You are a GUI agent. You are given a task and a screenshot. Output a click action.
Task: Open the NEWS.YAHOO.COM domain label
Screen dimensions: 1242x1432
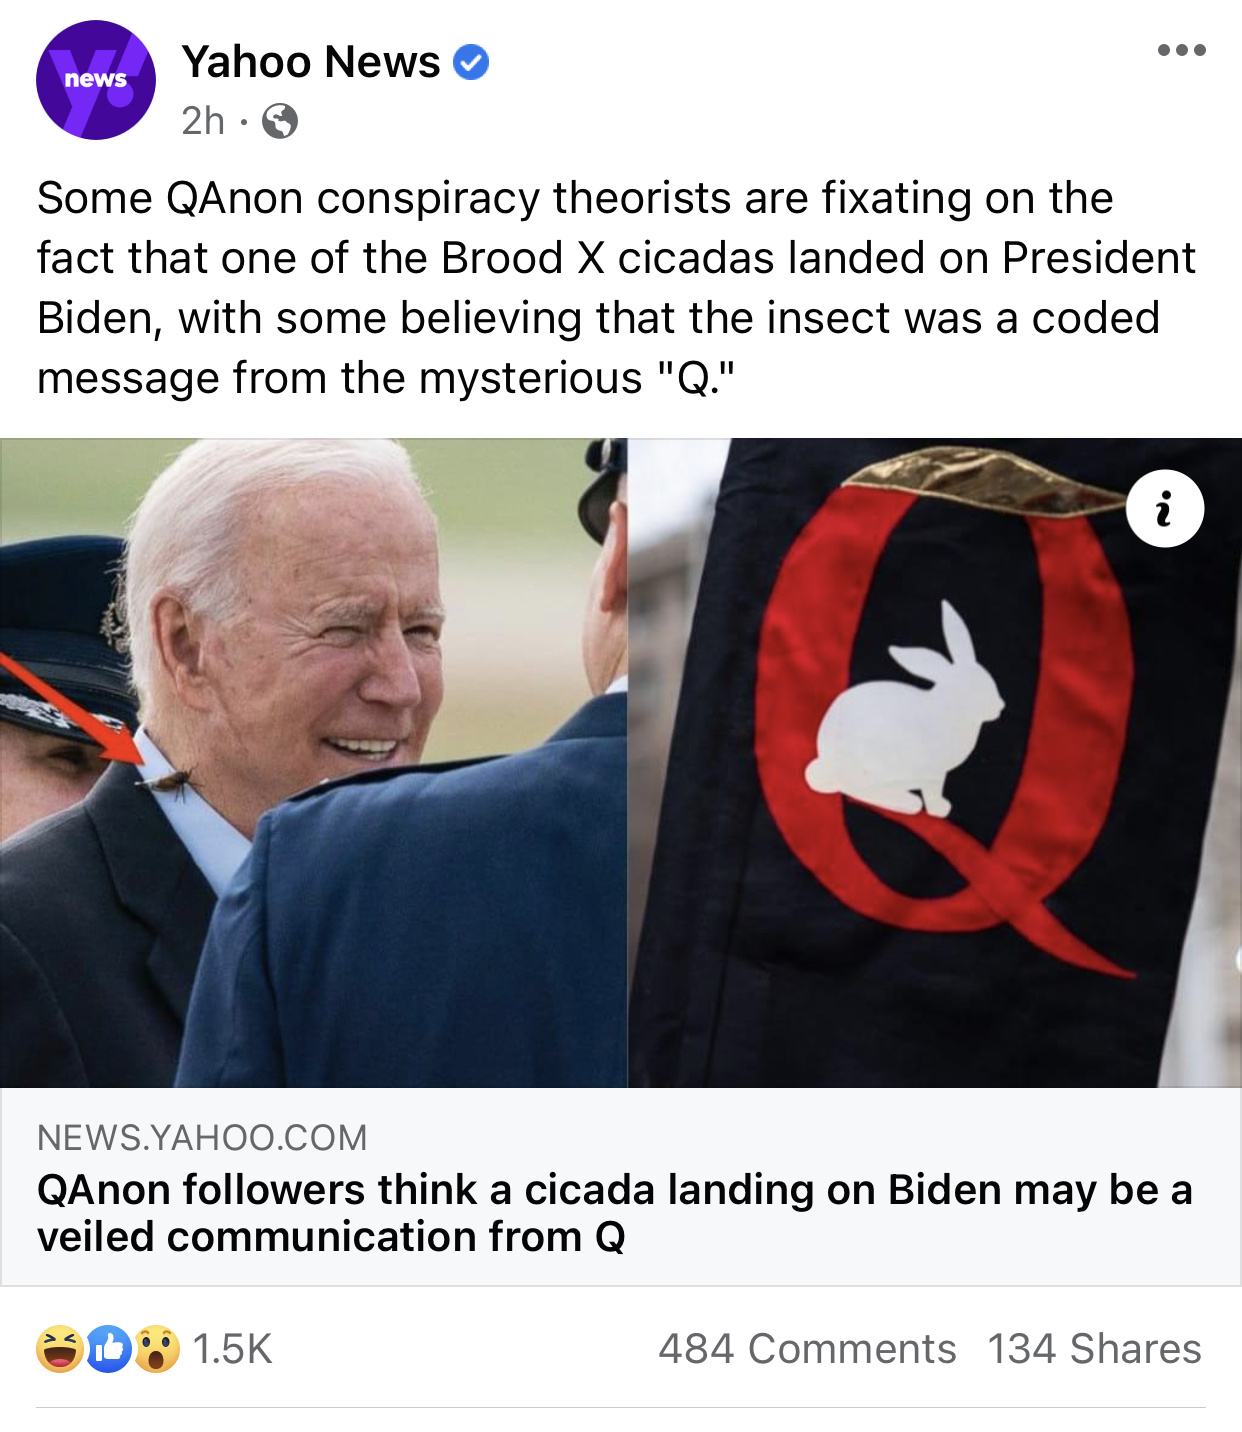pyautogui.click(x=202, y=1137)
